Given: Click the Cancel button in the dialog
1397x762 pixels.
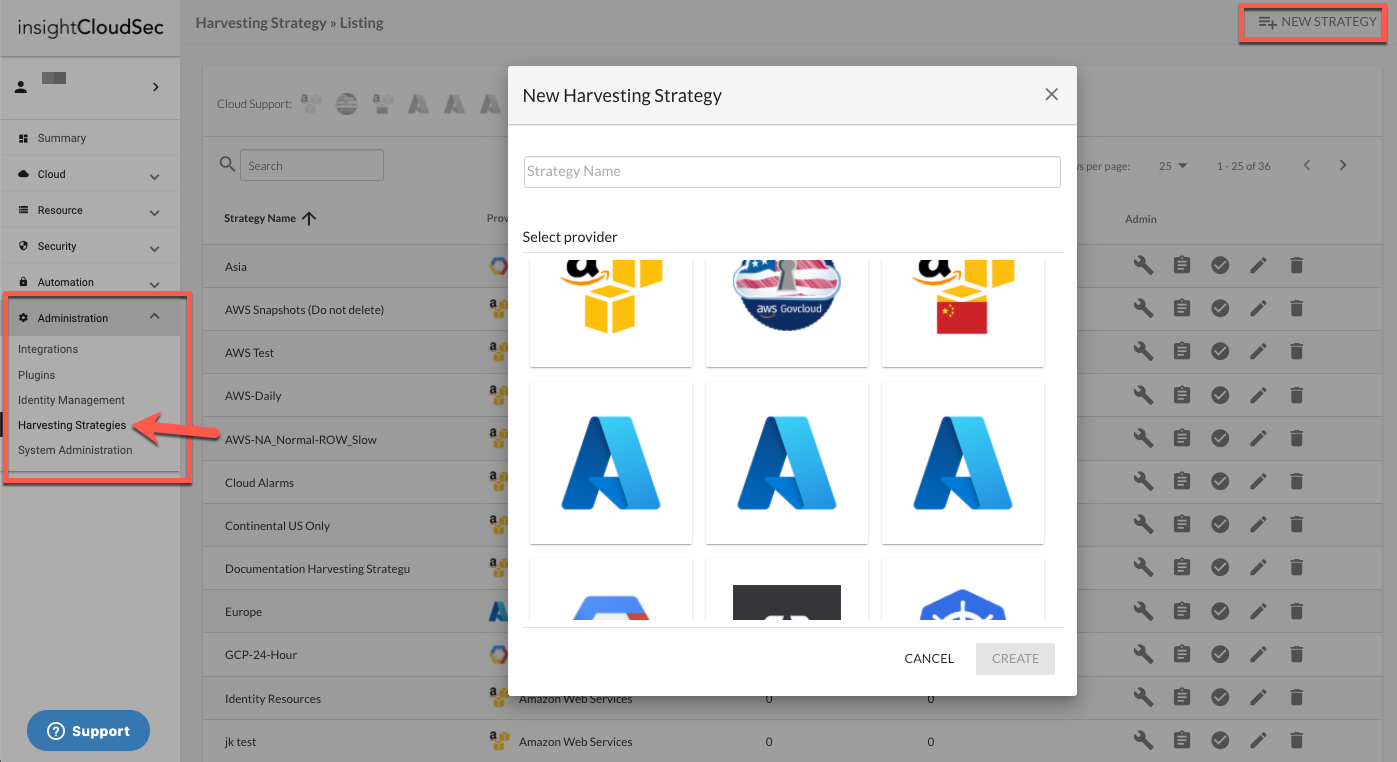Looking at the screenshot, I should tap(929, 658).
